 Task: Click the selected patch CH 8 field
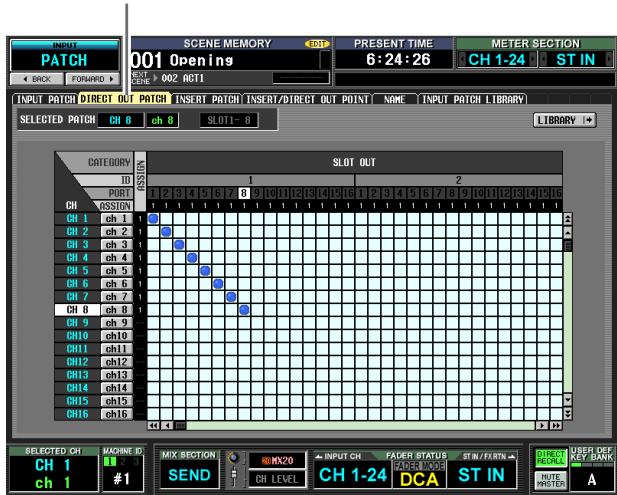pos(121,120)
